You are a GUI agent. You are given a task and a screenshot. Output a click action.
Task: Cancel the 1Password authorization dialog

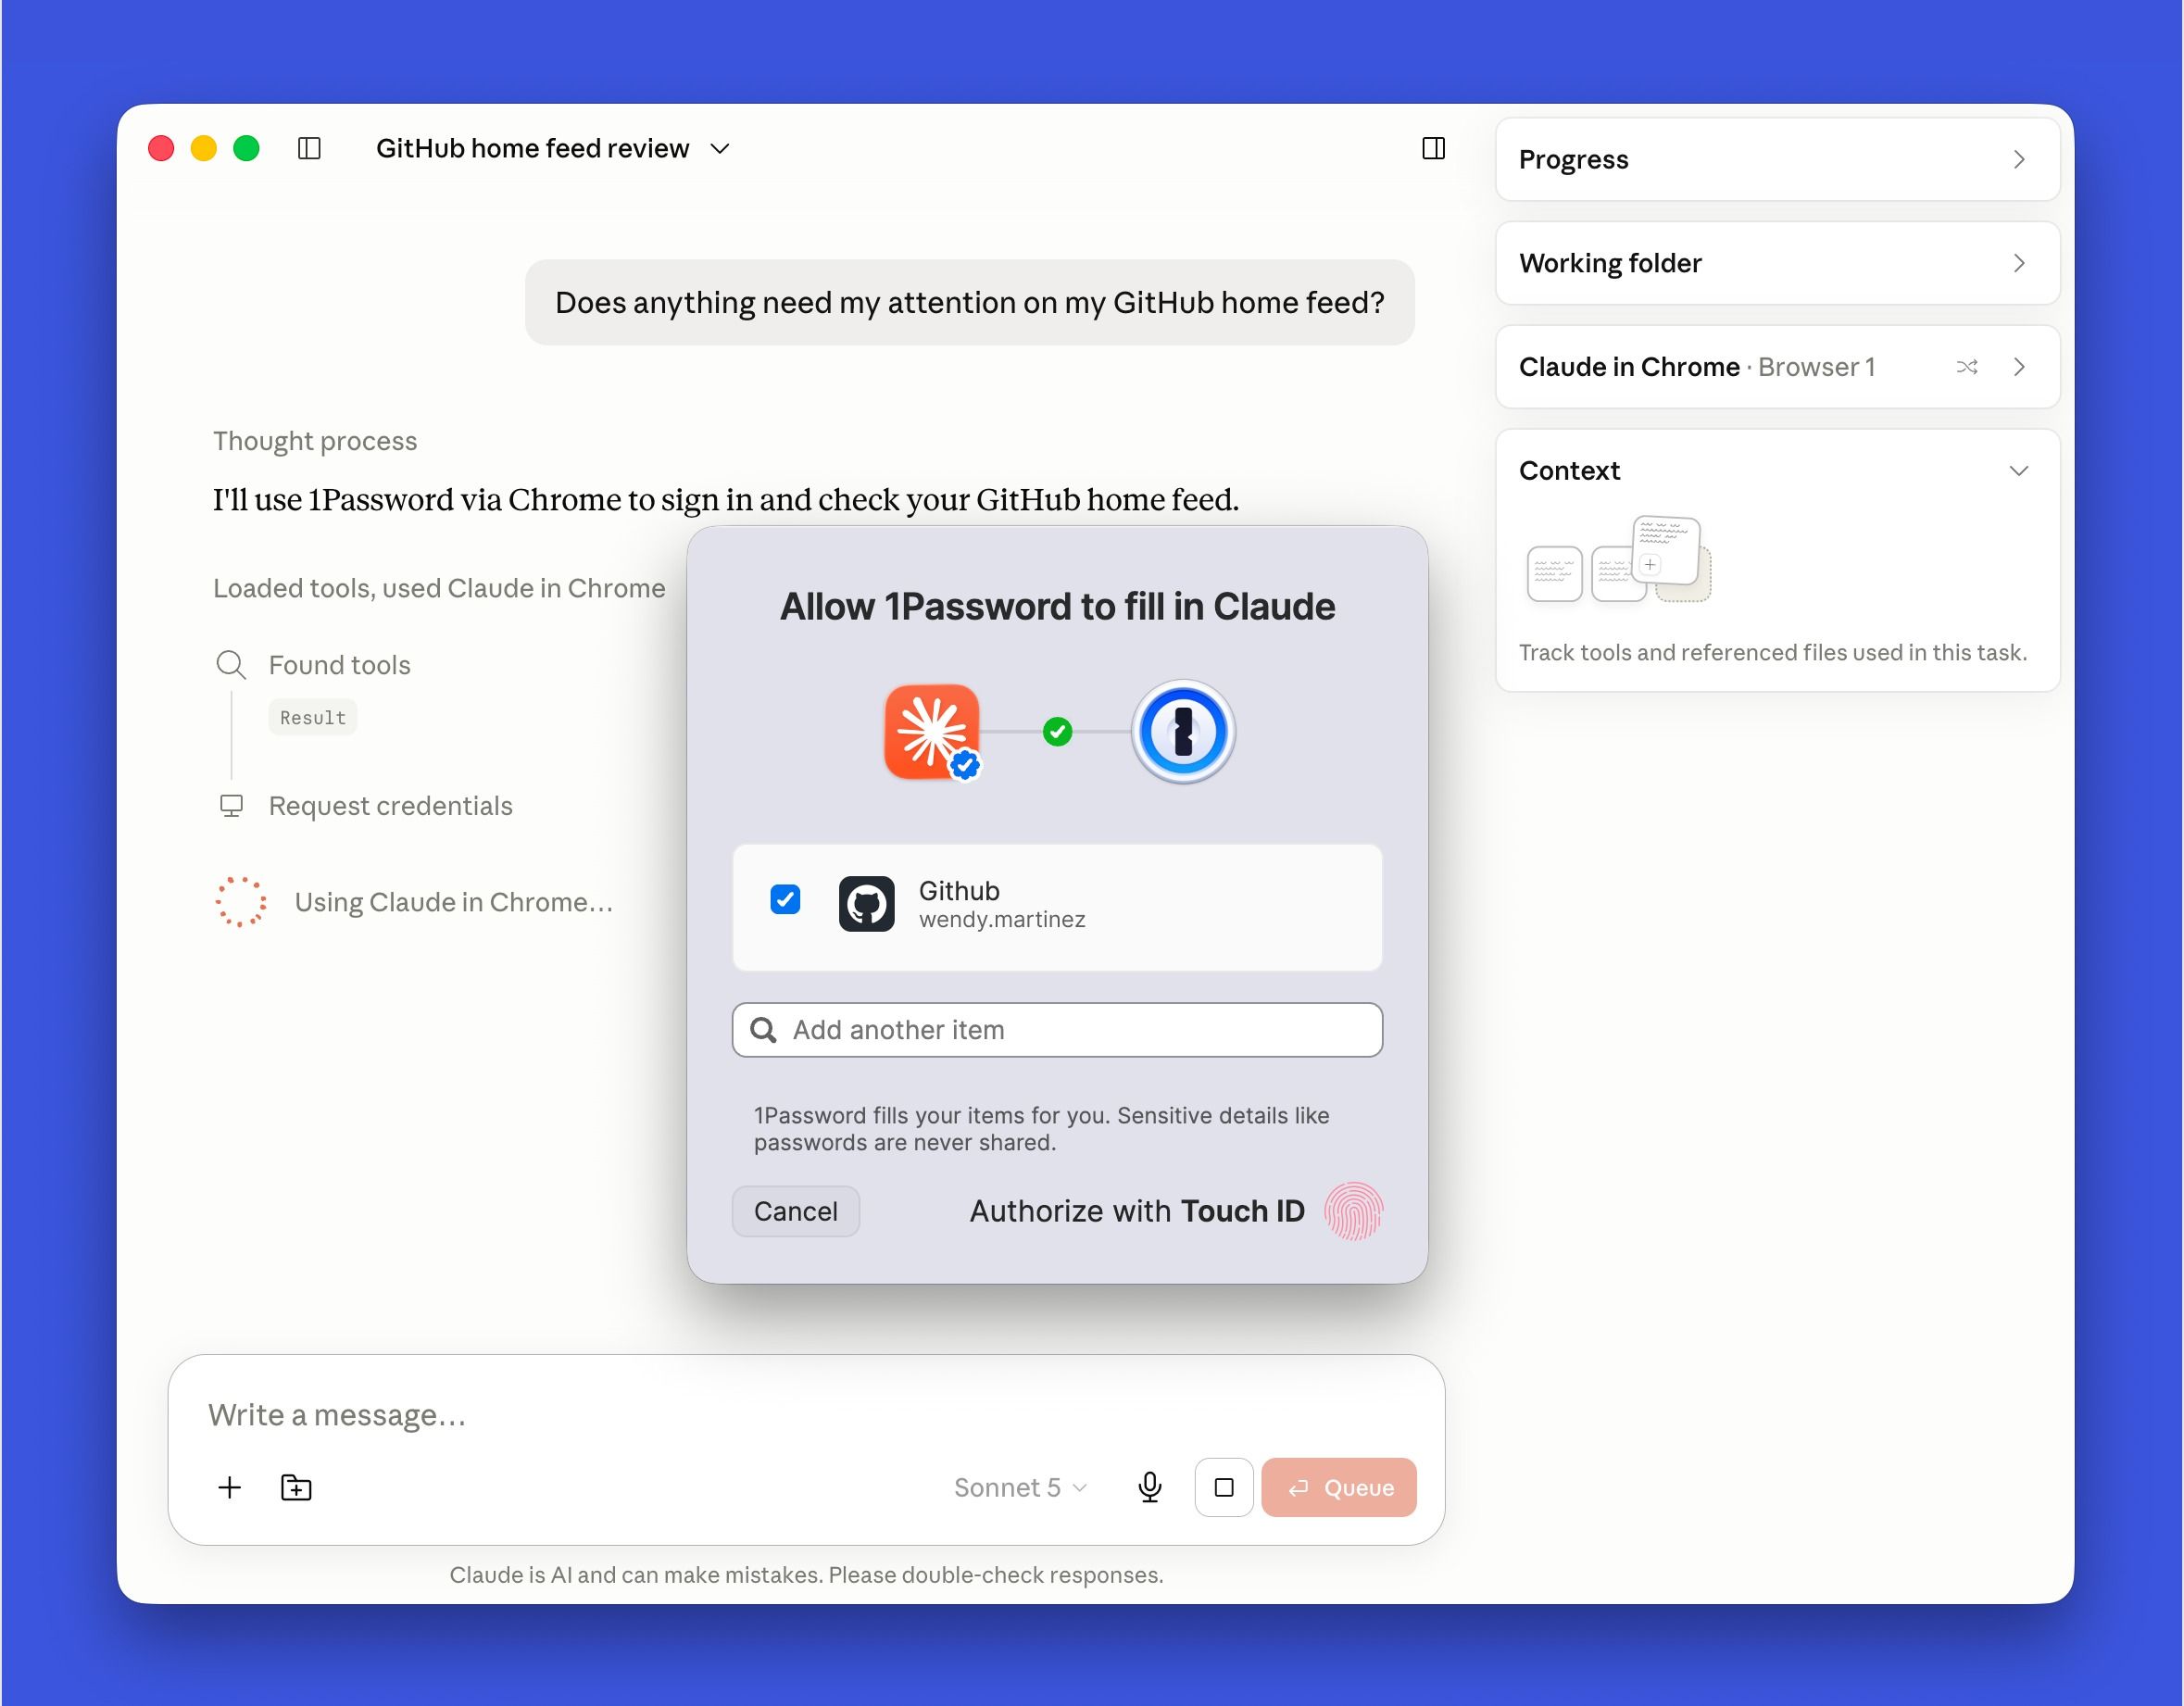(796, 1211)
